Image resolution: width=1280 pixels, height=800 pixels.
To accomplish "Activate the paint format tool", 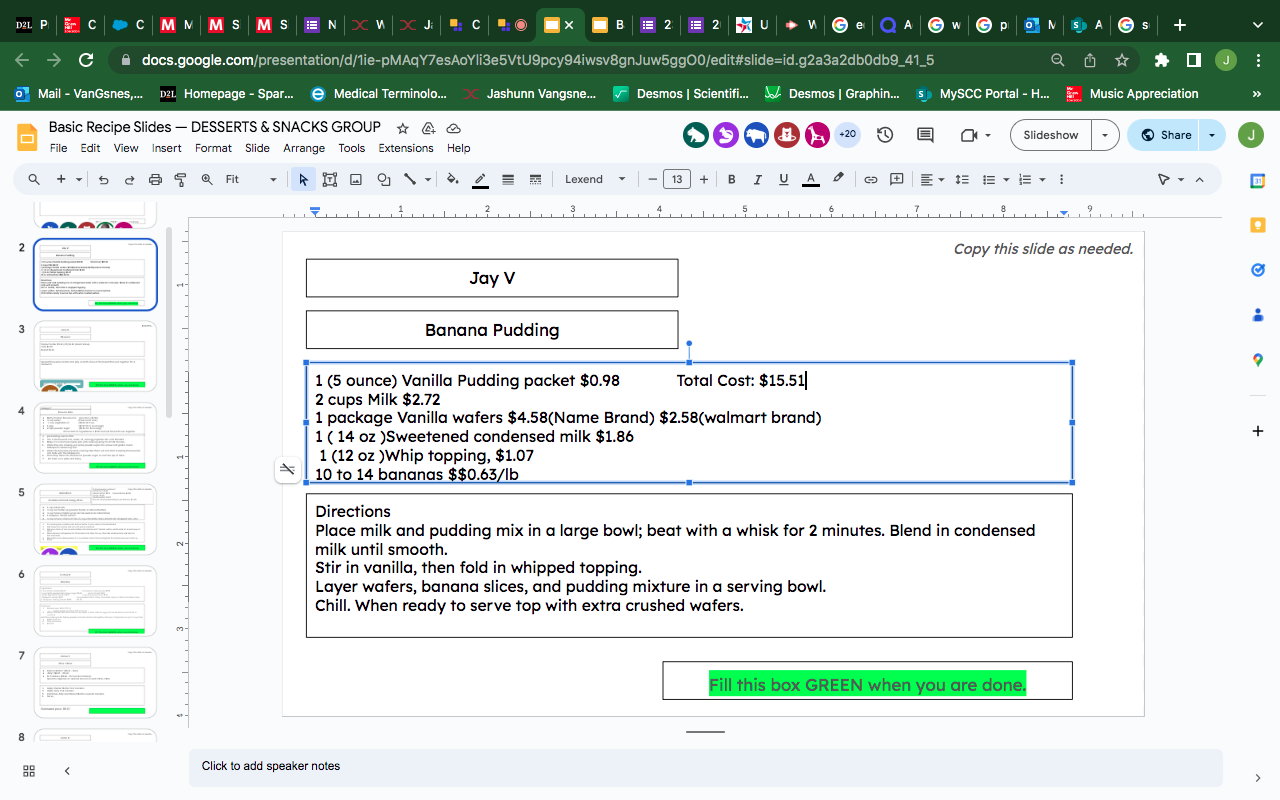I will tap(181, 179).
